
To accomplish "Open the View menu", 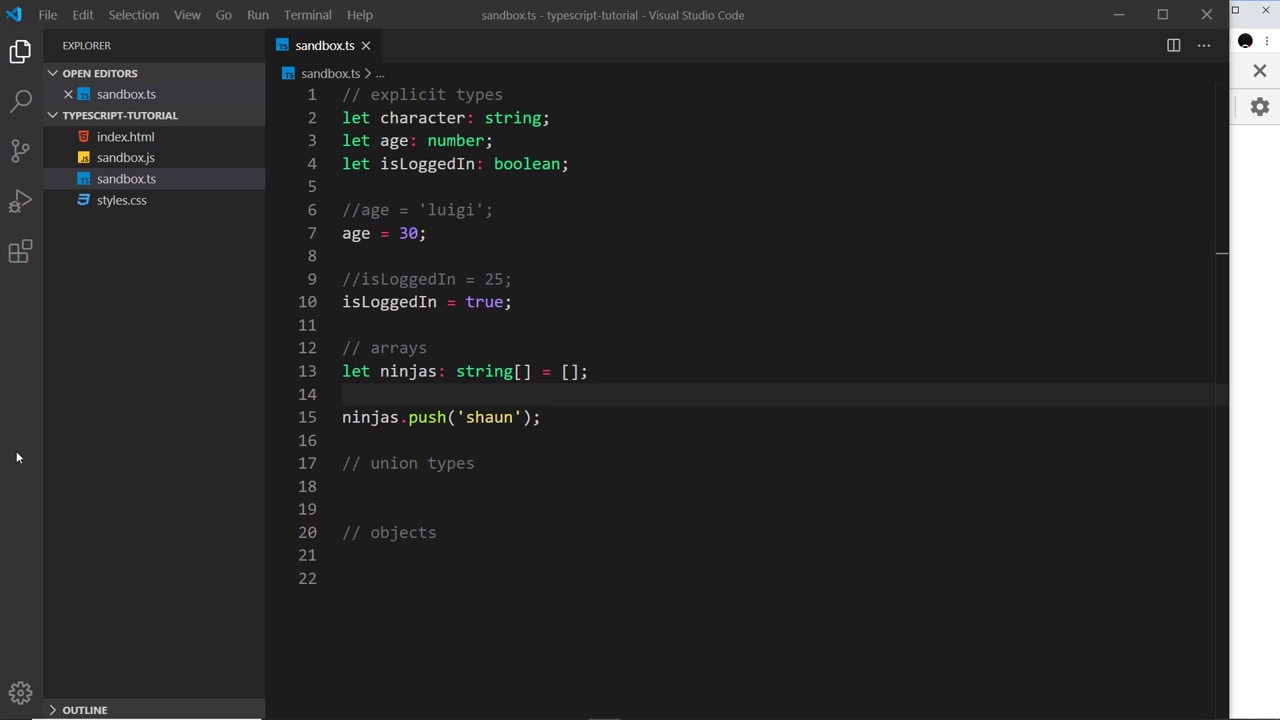I will pyautogui.click(x=187, y=15).
